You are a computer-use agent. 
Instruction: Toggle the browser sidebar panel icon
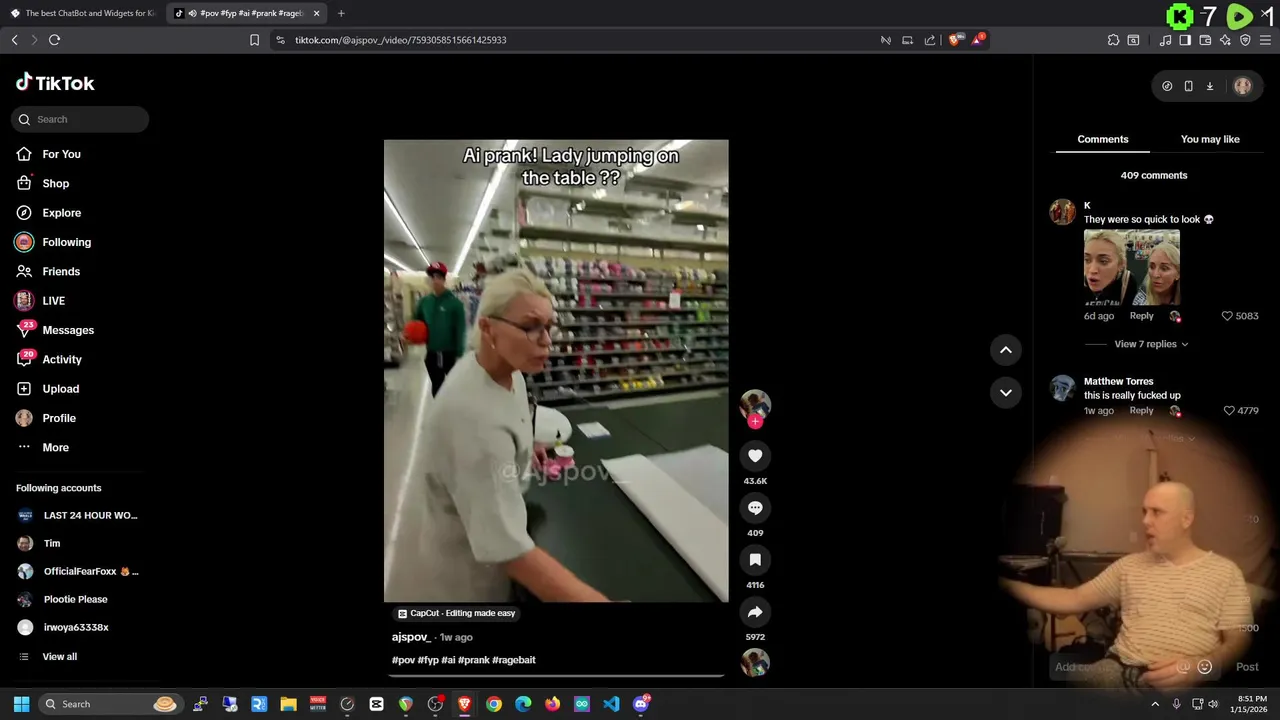(x=1185, y=40)
